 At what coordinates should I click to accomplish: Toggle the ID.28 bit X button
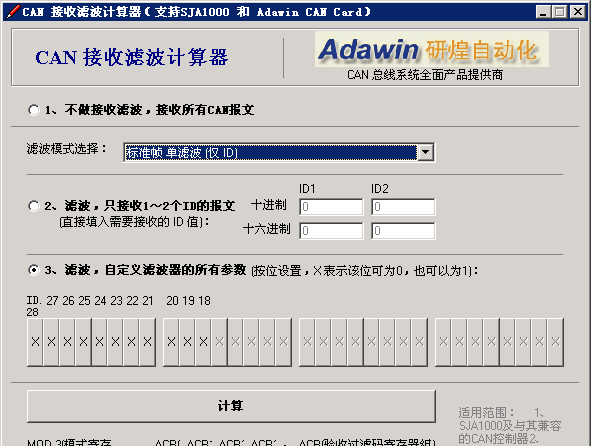(35, 342)
